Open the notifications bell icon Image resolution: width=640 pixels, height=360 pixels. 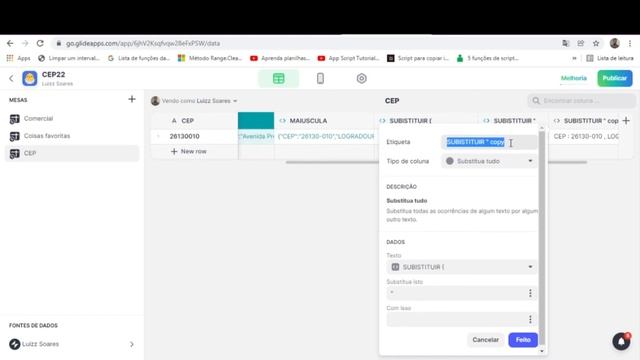tap(621, 341)
